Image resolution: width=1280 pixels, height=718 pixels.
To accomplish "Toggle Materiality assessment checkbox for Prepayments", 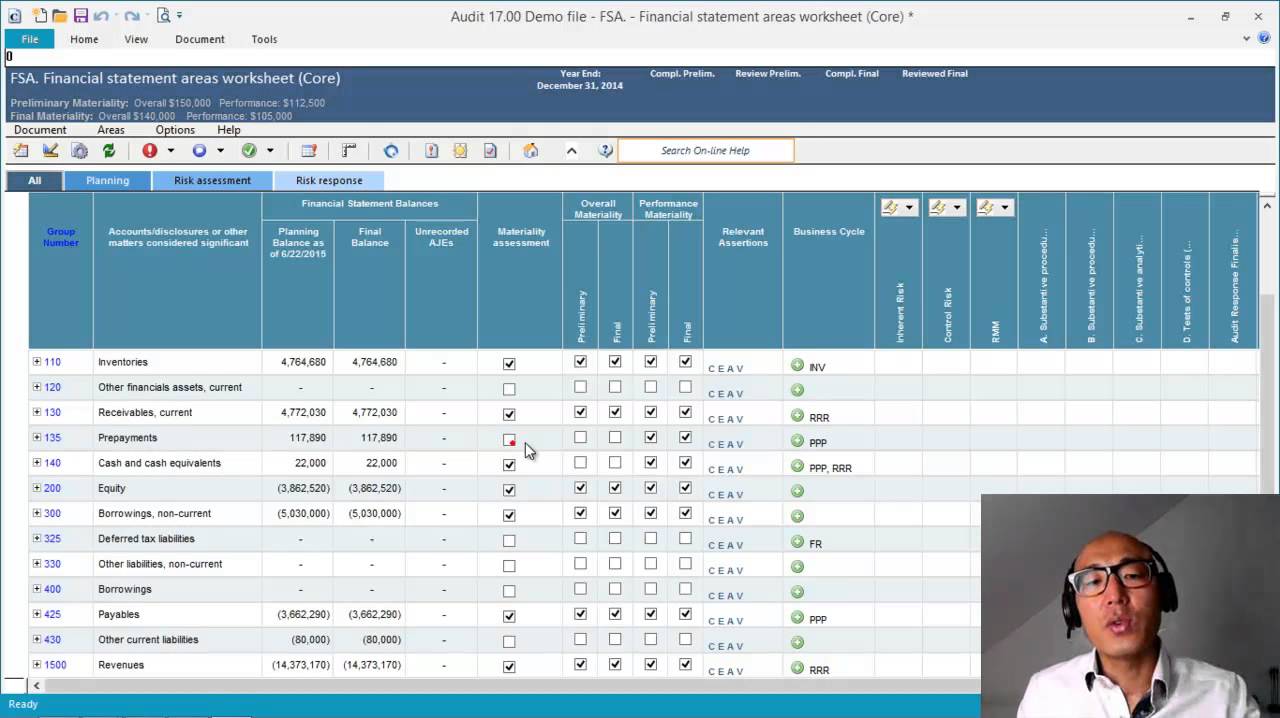I will [509, 440].
